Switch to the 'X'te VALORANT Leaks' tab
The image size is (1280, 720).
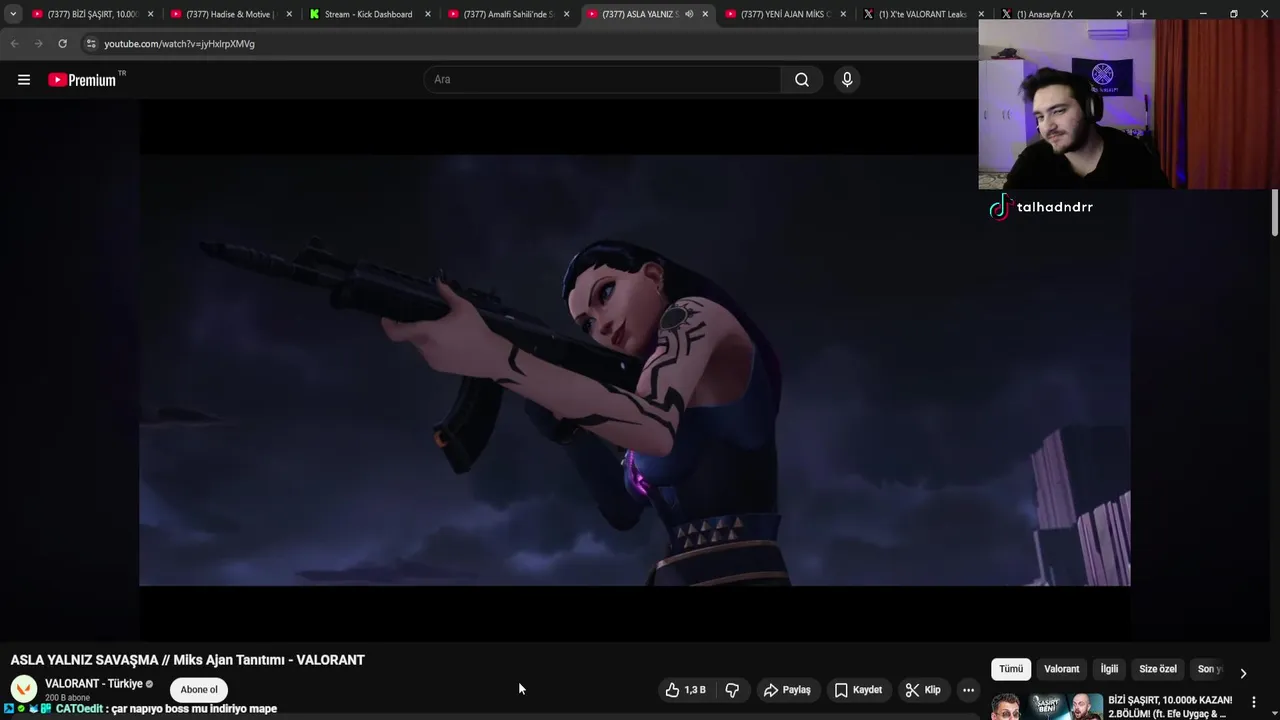click(921, 14)
